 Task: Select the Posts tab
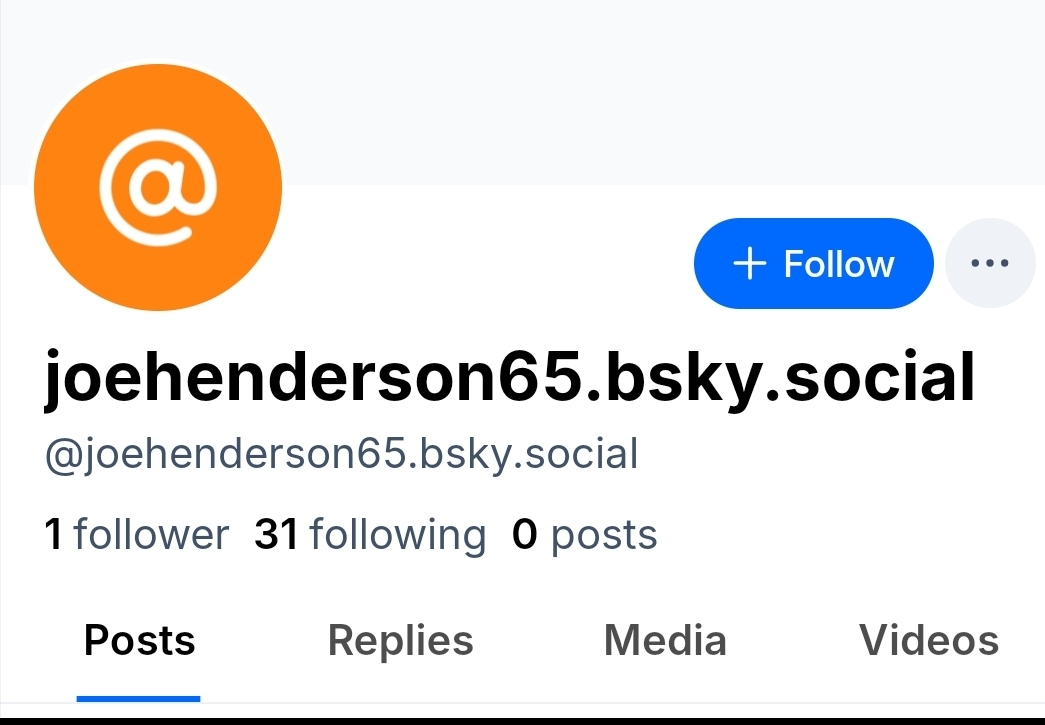(139, 641)
